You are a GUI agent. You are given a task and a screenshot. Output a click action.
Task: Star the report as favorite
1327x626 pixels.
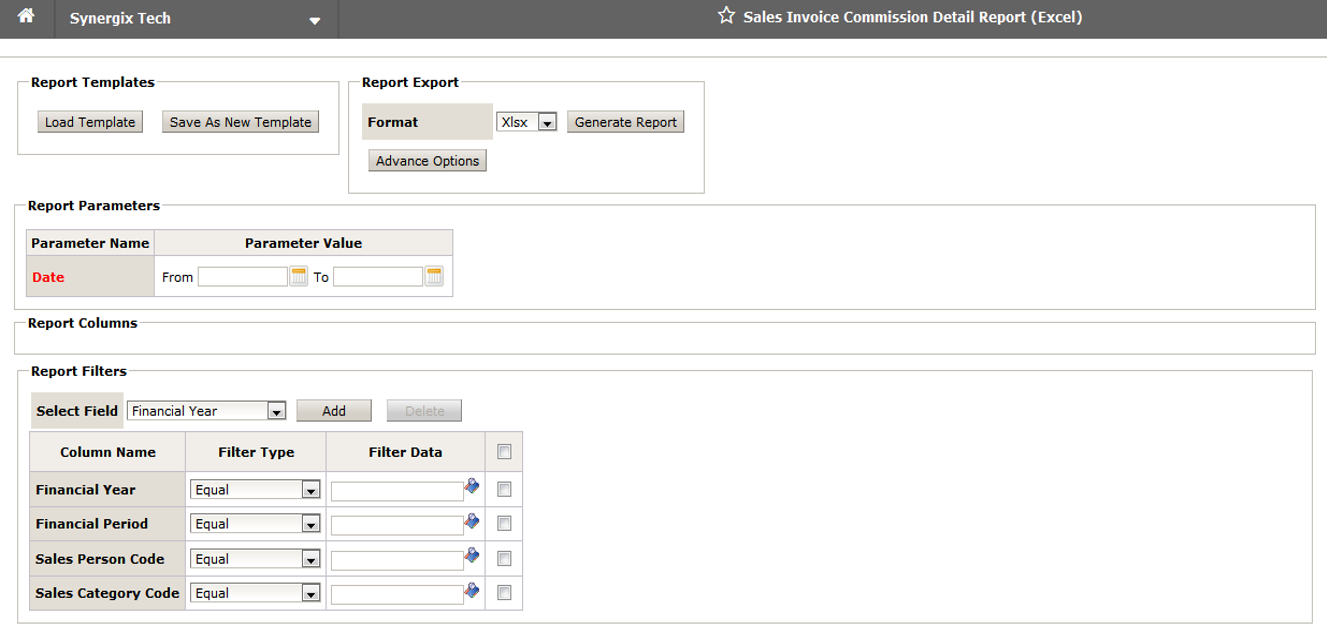point(726,16)
